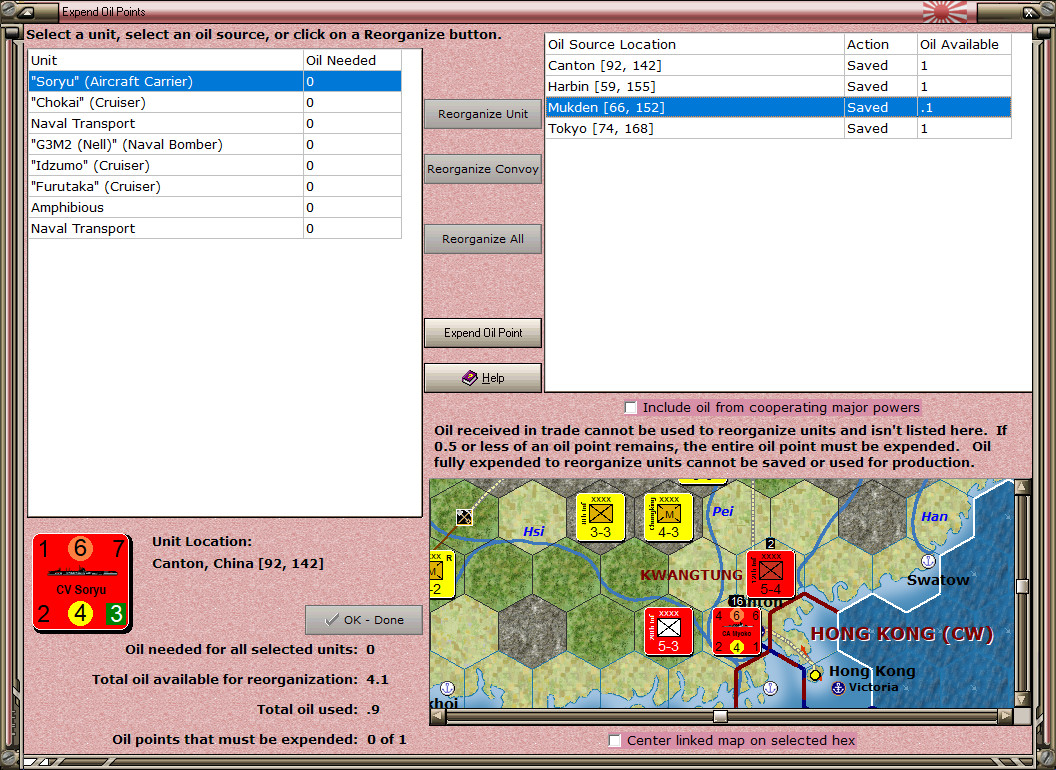Click the Expend Oil Point button

483,333
